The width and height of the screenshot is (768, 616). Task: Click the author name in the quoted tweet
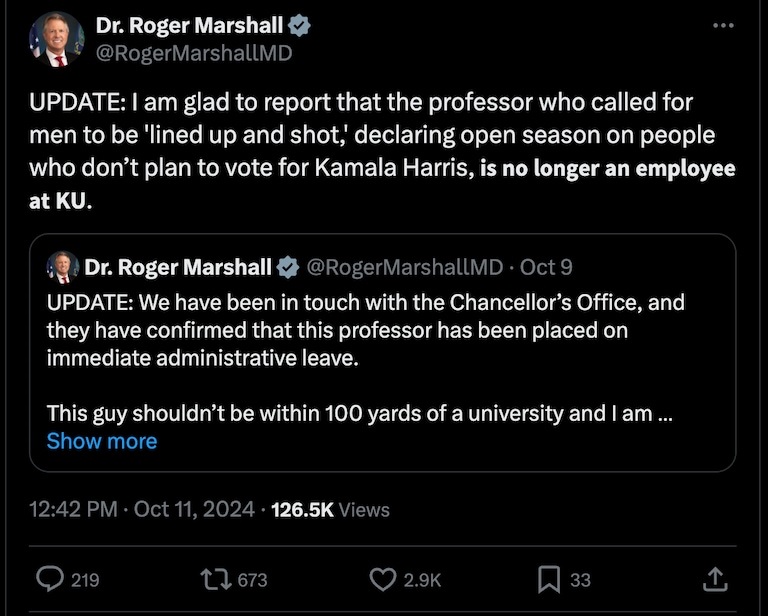tap(178, 267)
